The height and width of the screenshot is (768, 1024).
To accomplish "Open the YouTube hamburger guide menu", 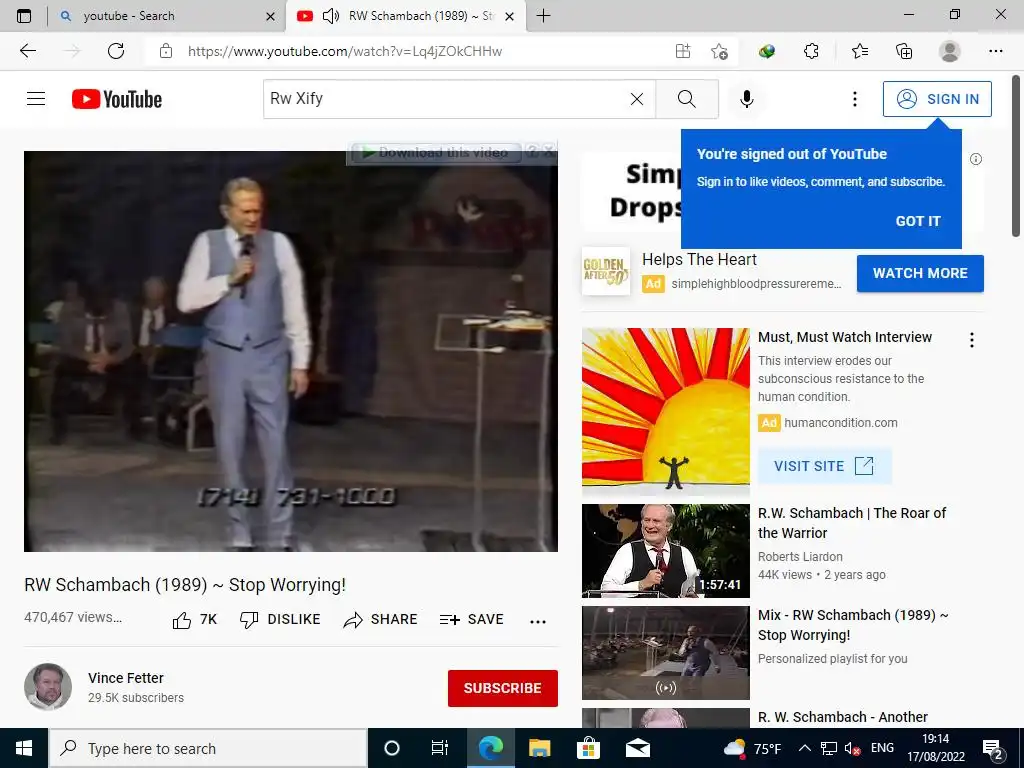I will [x=36, y=99].
